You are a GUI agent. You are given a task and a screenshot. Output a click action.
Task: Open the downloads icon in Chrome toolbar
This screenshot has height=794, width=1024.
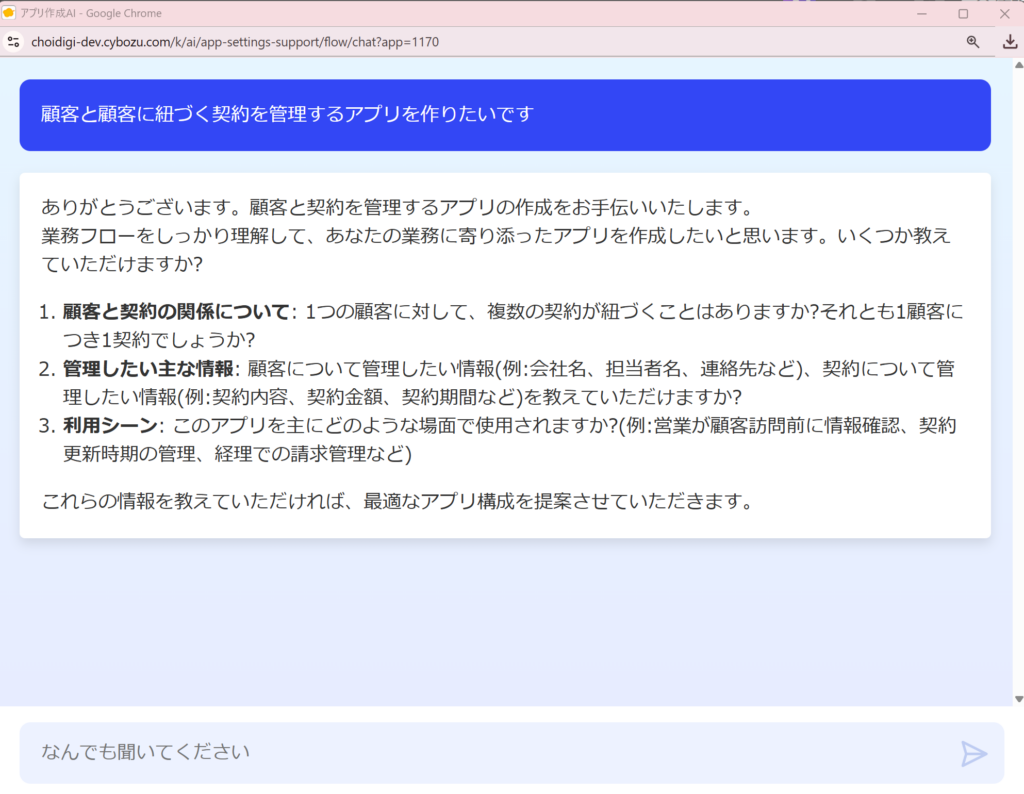(1009, 42)
